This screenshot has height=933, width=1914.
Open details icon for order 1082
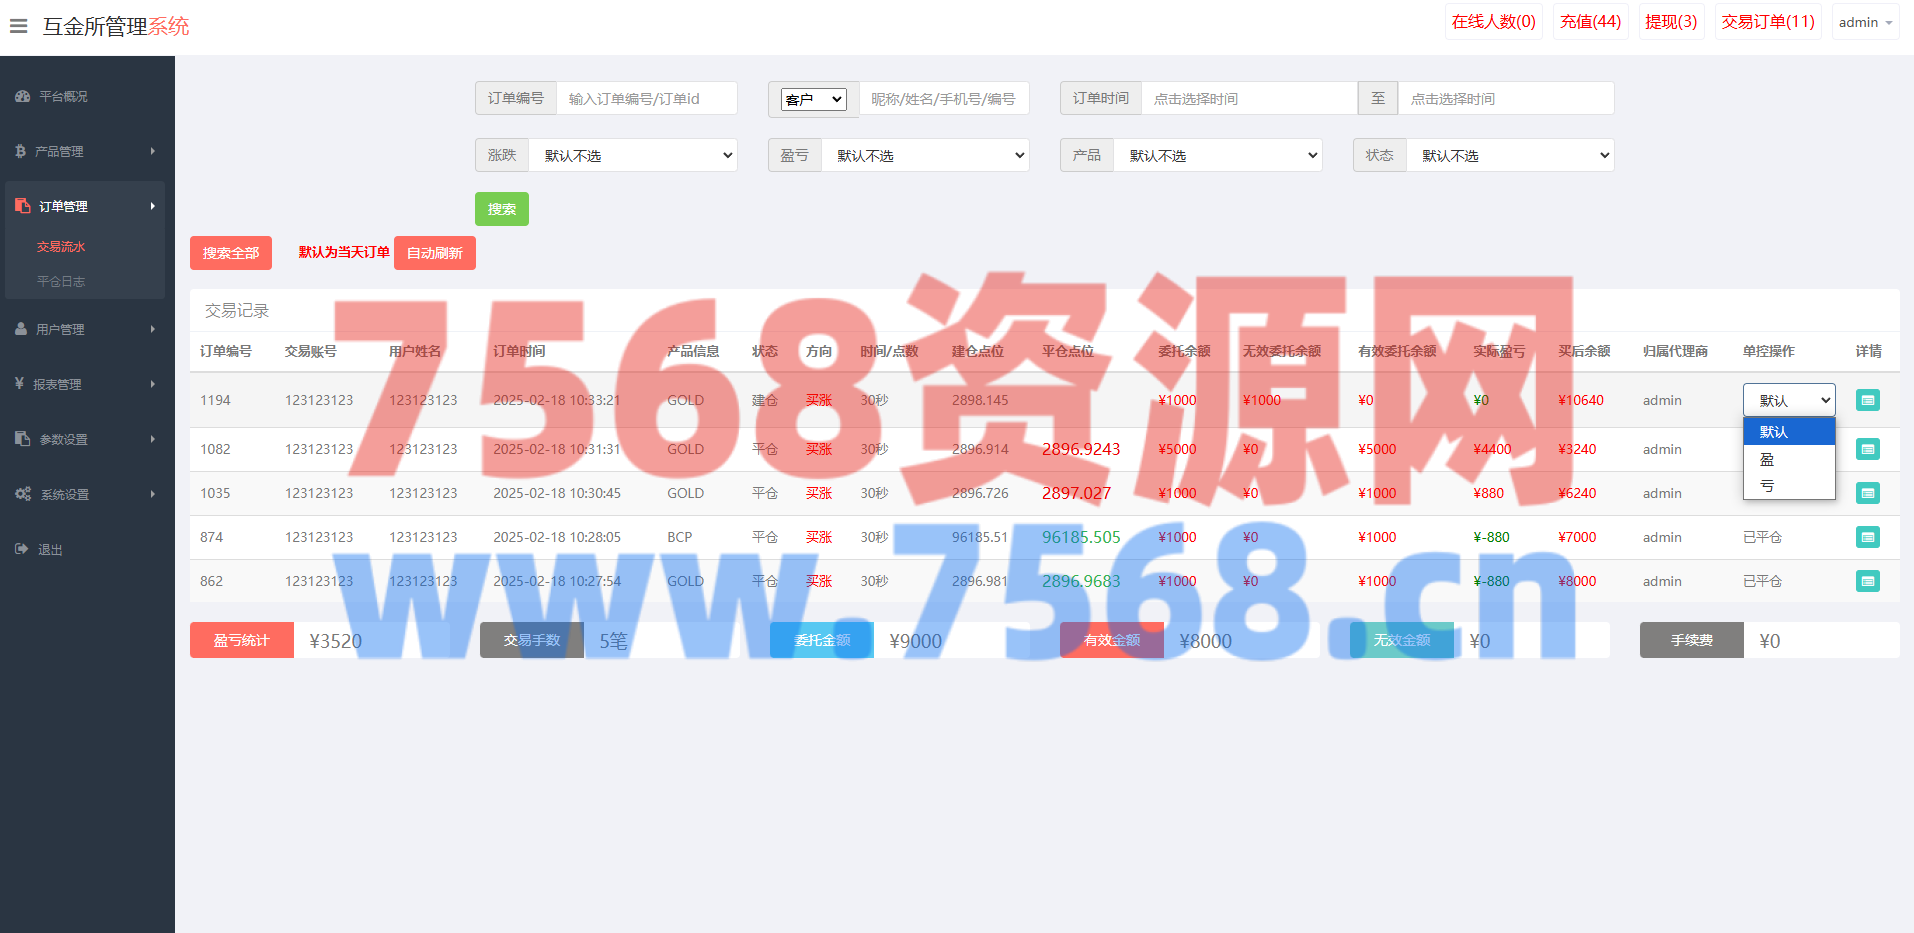tap(1867, 449)
